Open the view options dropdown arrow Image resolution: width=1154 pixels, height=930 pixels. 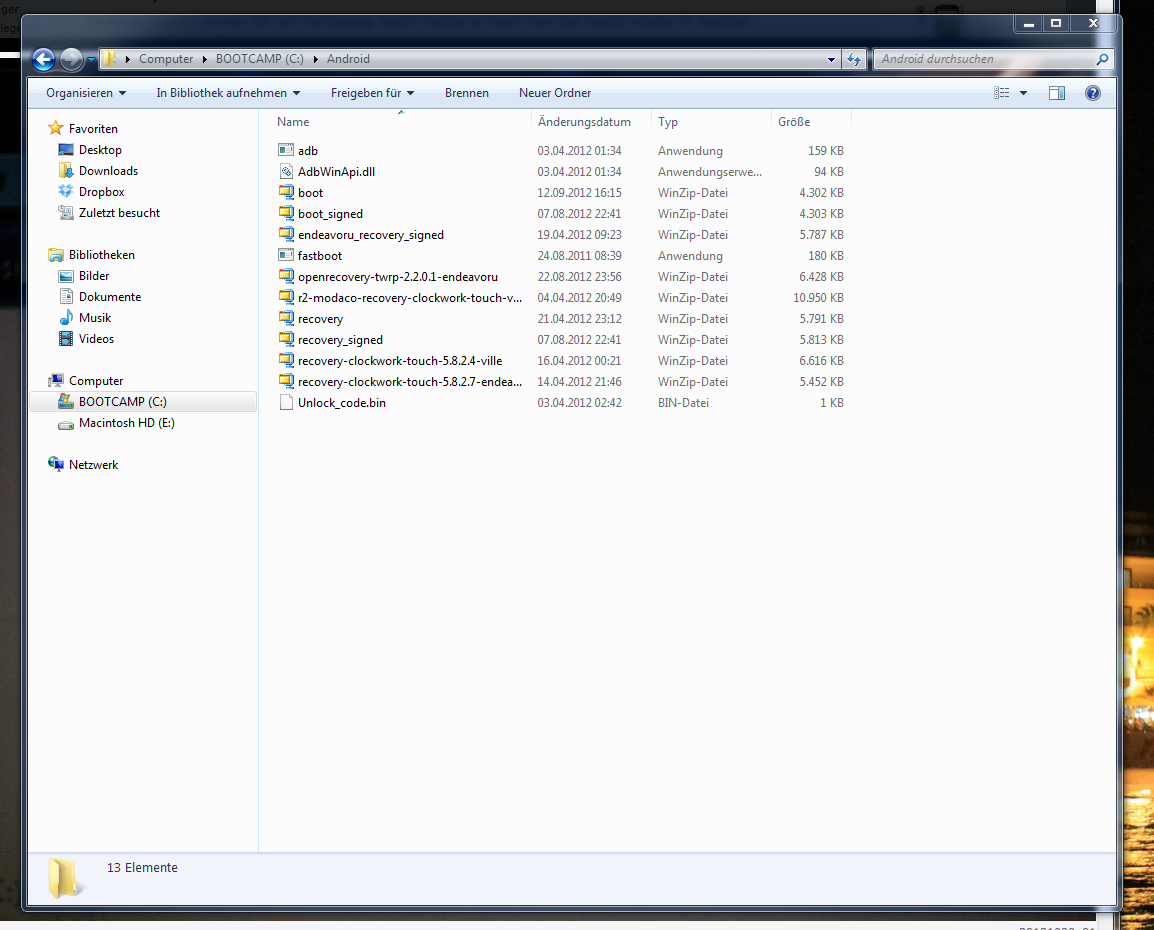(x=1023, y=93)
